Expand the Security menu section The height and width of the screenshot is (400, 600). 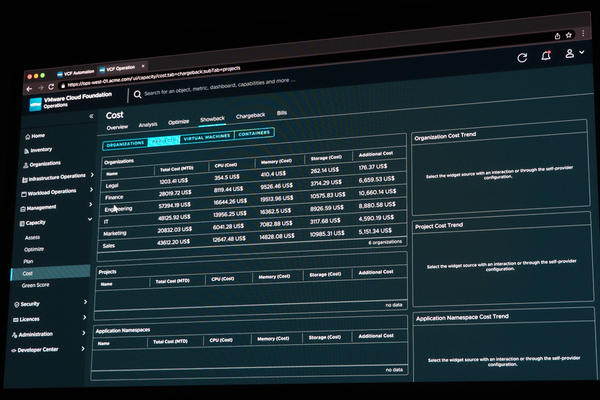click(51, 304)
